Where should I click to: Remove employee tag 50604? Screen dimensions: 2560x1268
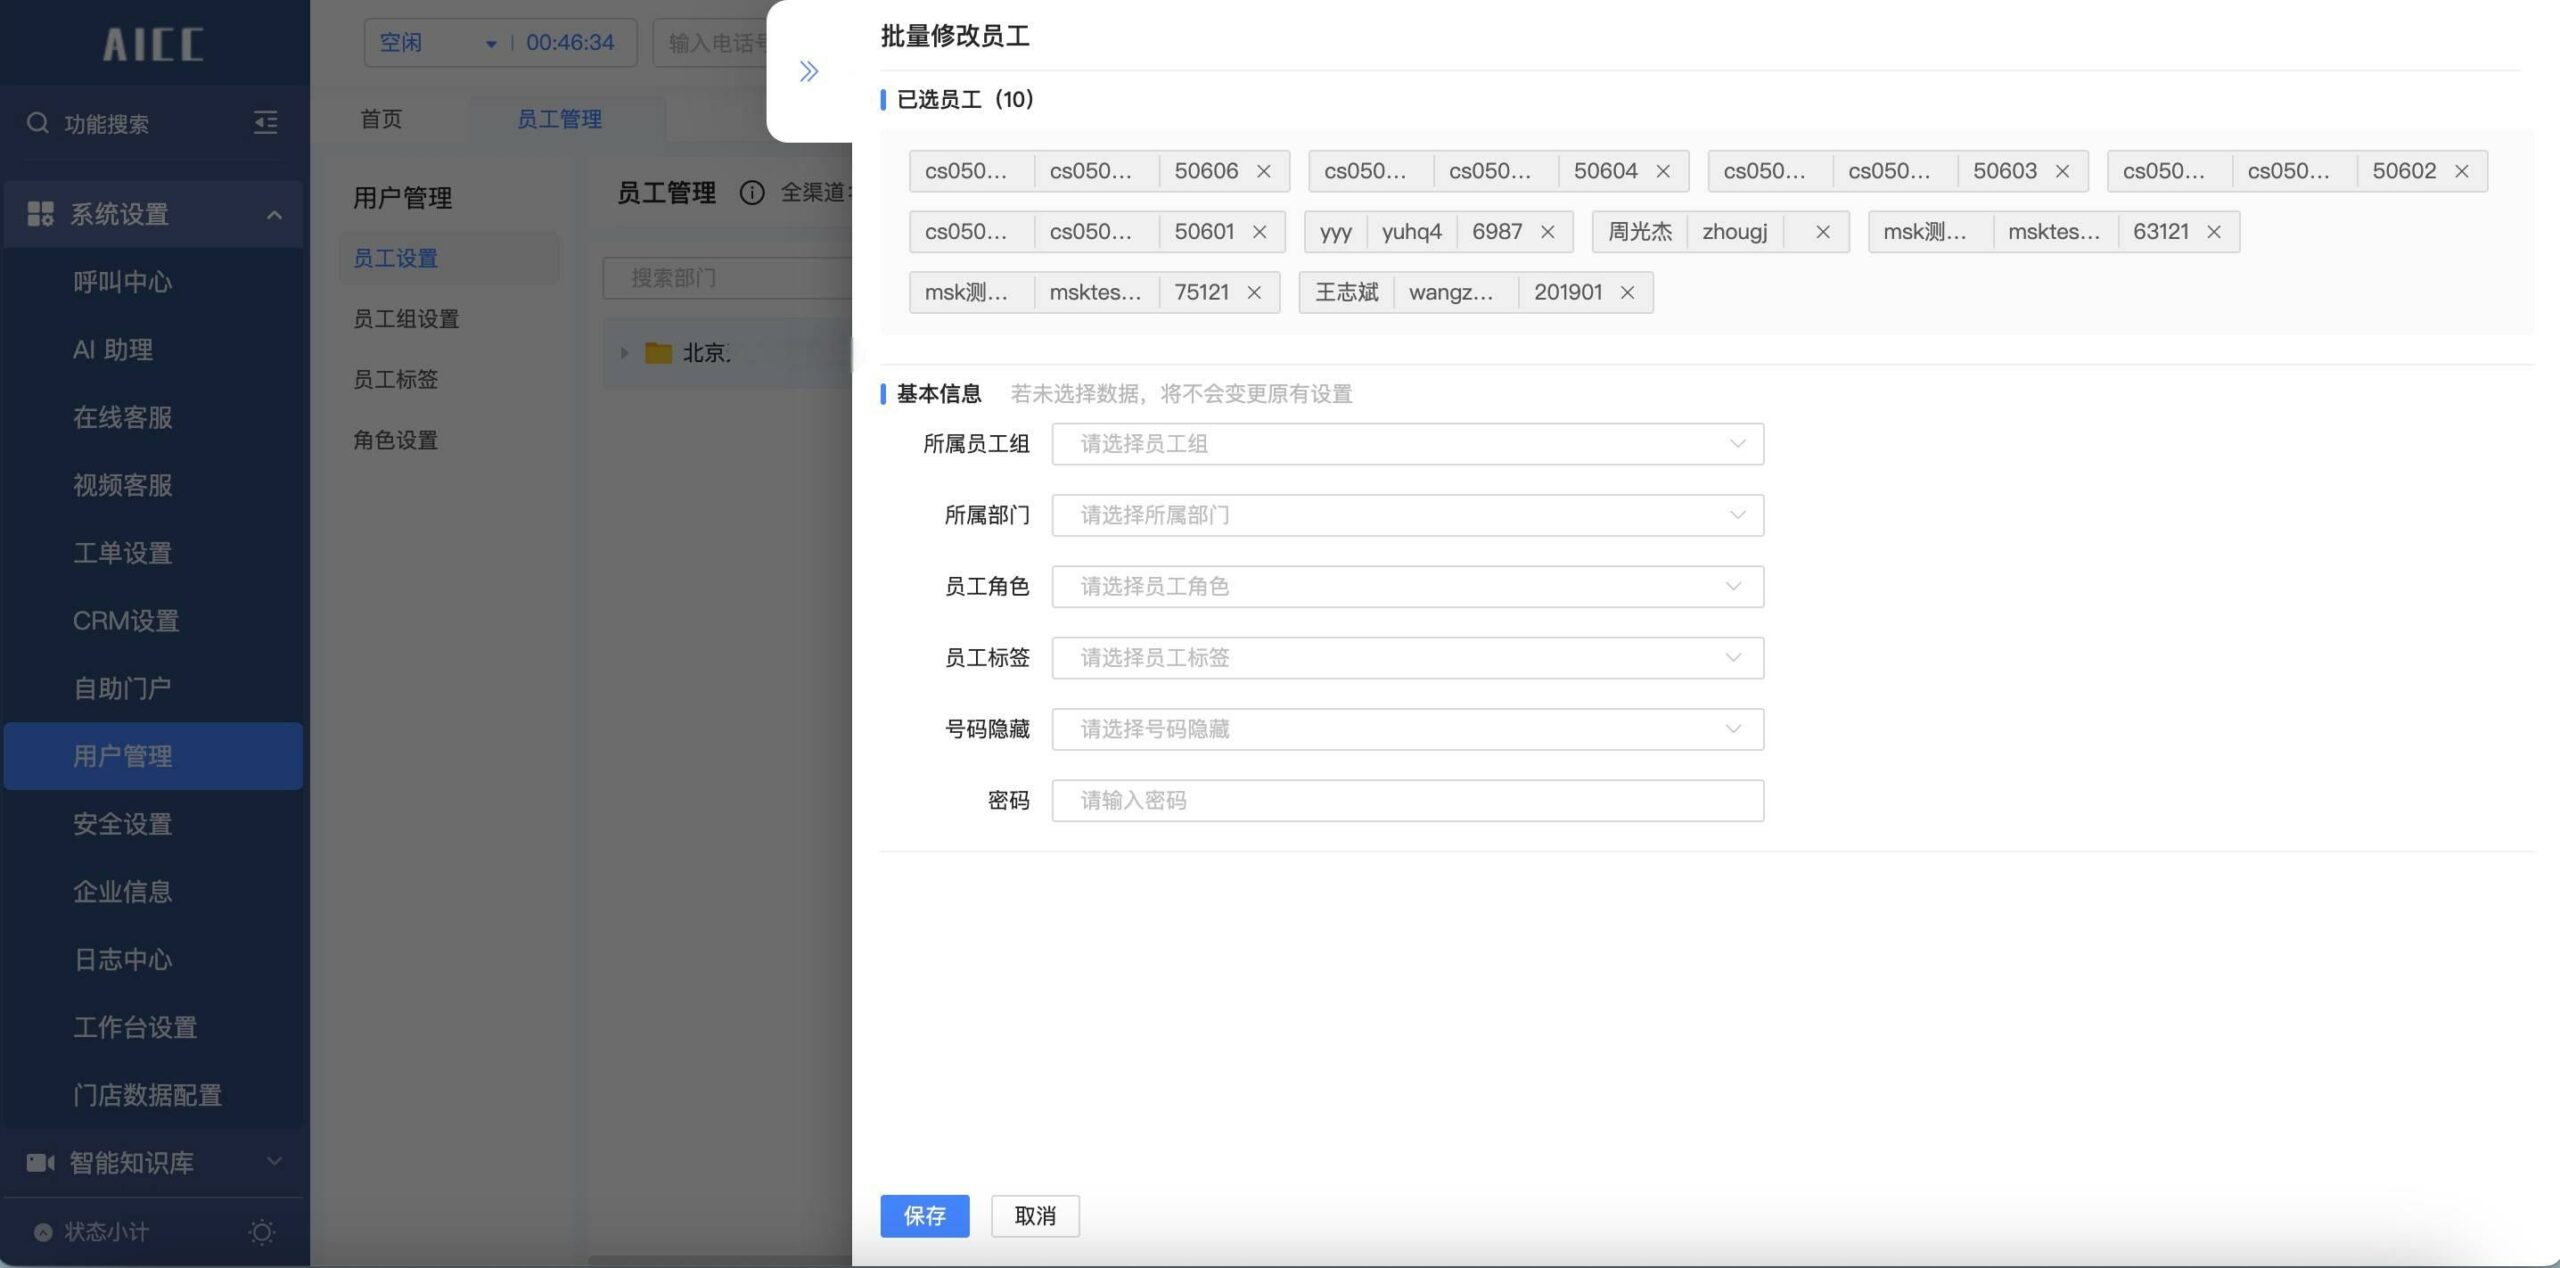pos(1663,171)
